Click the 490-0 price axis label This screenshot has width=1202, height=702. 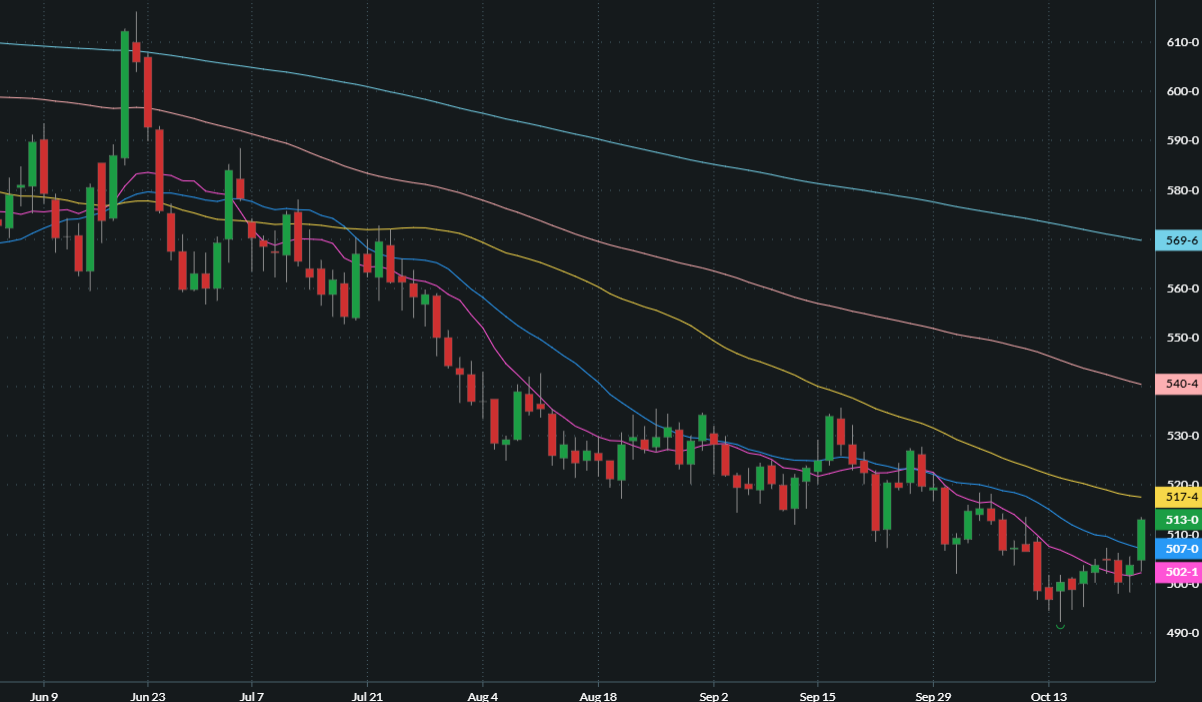1183,633
